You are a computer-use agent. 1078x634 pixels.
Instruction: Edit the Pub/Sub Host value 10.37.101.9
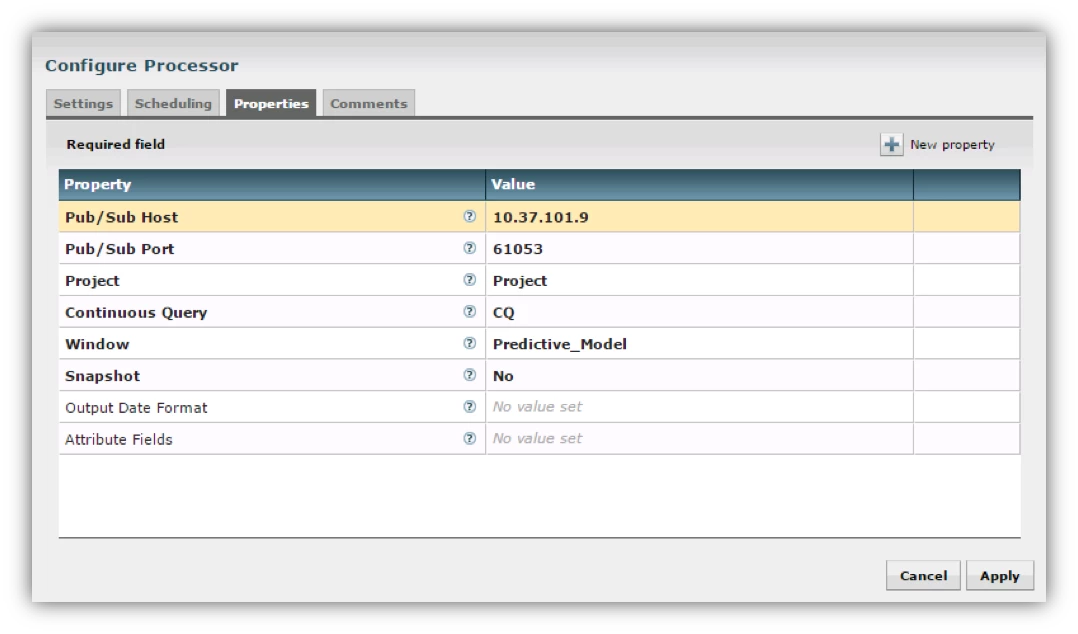click(699, 217)
